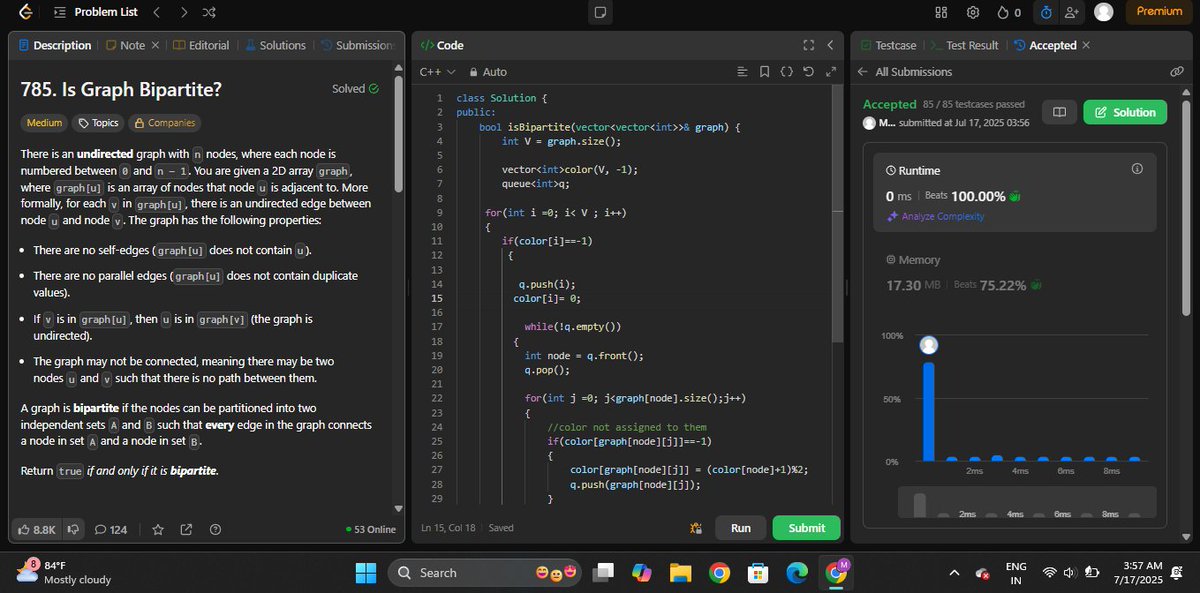The height and width of the screenshot is (593, 1200).
Task: Open the notes sticky icon in top bar
Action: [x=600, y=12]
